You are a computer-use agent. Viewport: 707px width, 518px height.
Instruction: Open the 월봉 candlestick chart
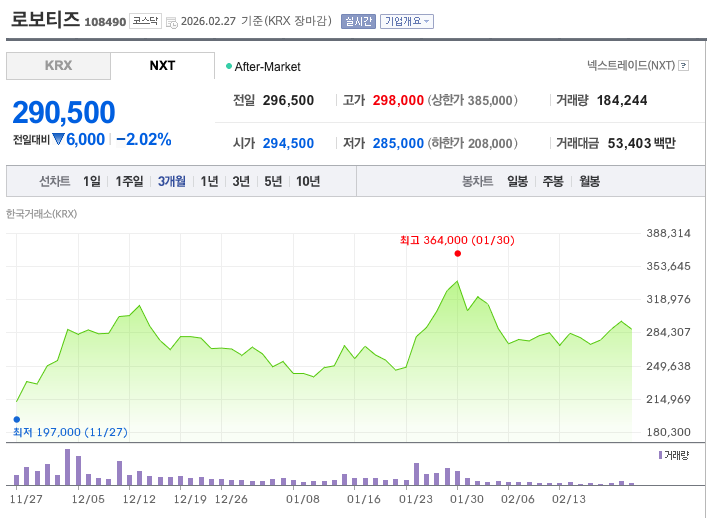(x=589, y=181)
